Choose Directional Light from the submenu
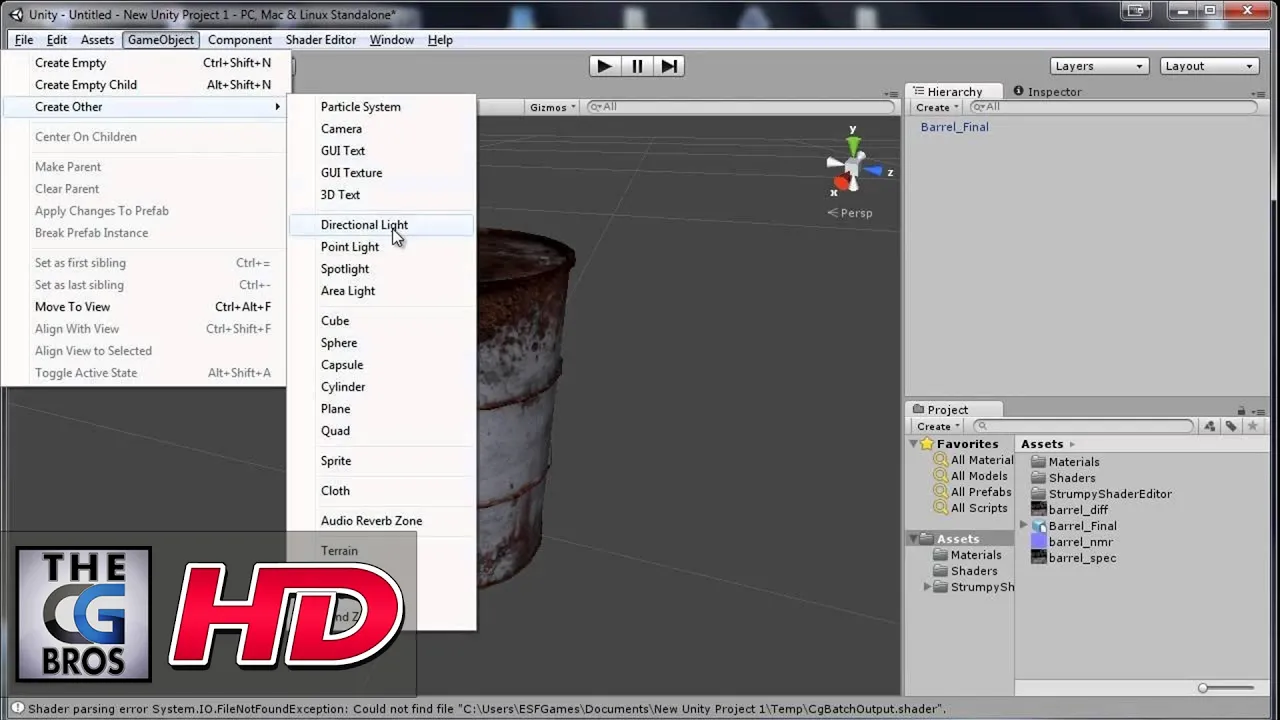 click(x=381, y=225)
